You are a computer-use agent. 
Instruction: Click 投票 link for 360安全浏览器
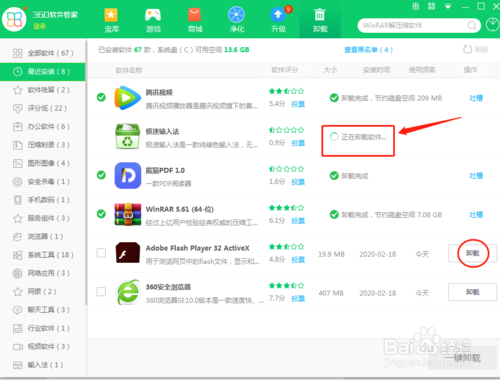pos(298,298)
